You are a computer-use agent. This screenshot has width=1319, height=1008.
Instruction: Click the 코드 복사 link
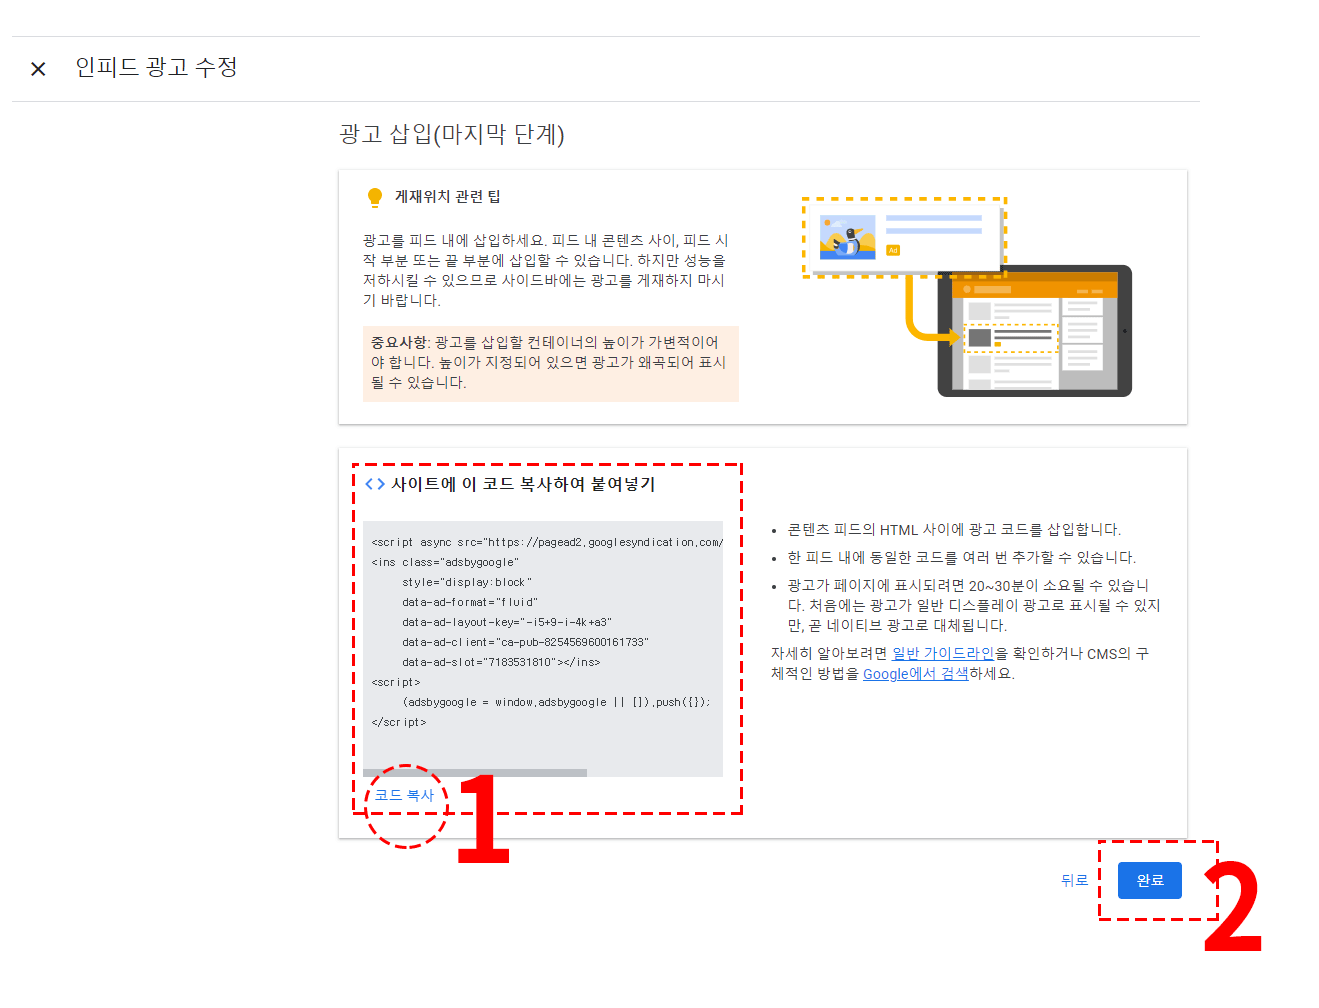(x=404, y=795)
